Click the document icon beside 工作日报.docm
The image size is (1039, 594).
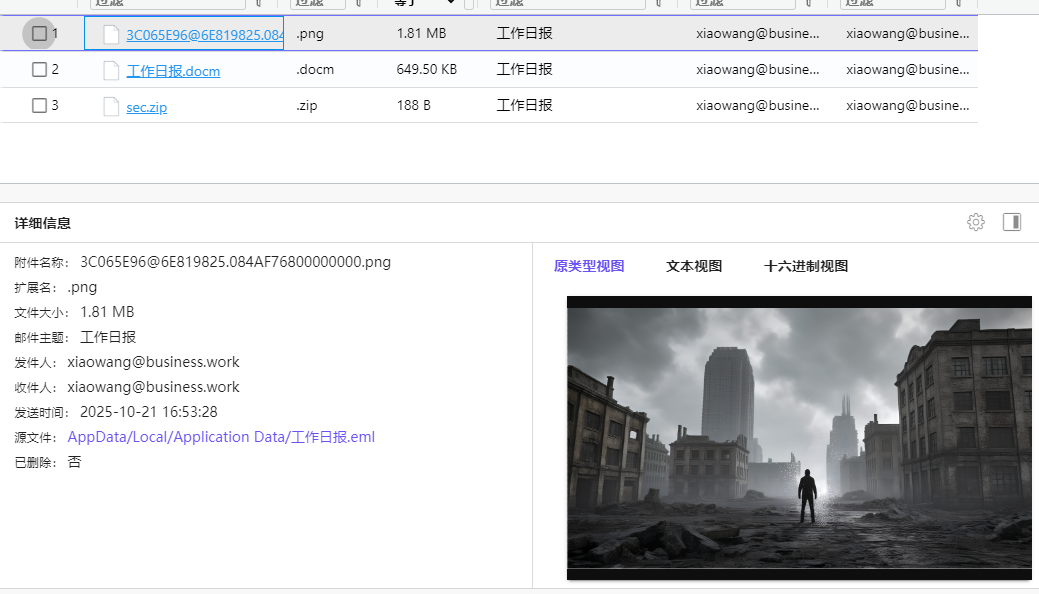tap(111, 70)
